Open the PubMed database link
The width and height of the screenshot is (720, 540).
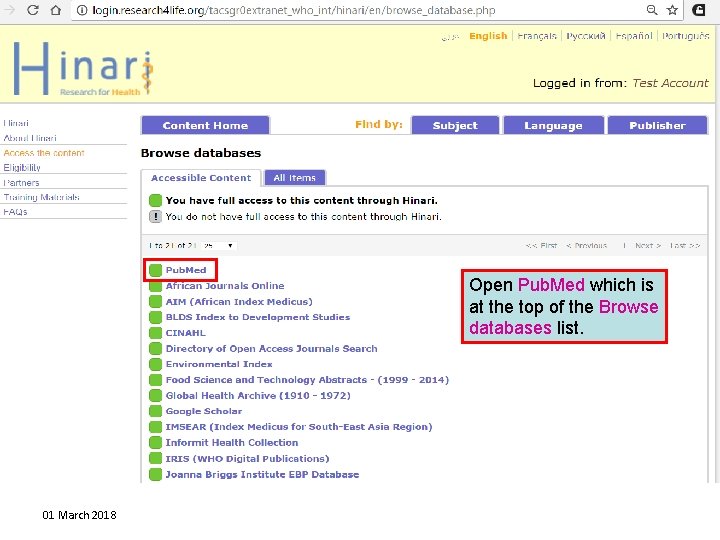[x=186, y=270]
